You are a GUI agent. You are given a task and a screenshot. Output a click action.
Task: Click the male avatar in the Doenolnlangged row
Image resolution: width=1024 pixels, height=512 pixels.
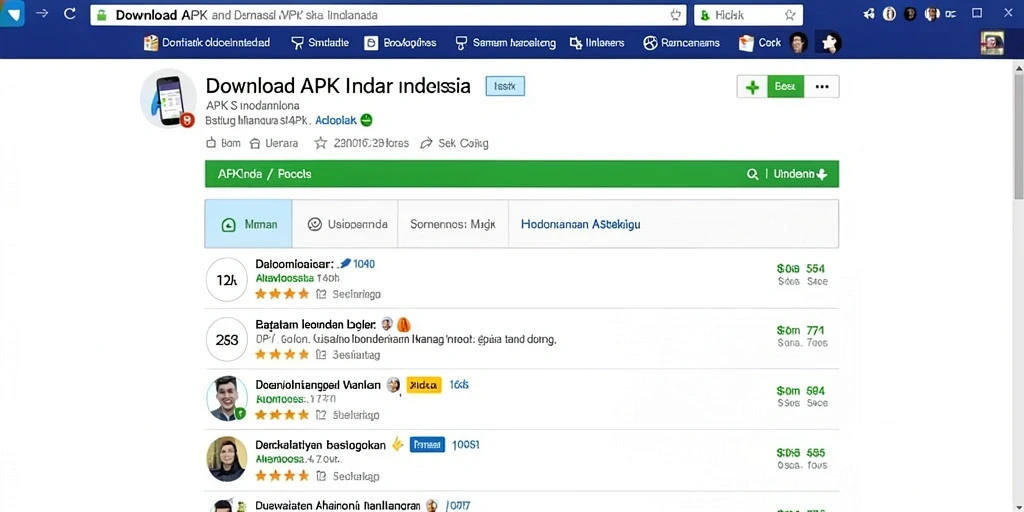pos(227,398)
